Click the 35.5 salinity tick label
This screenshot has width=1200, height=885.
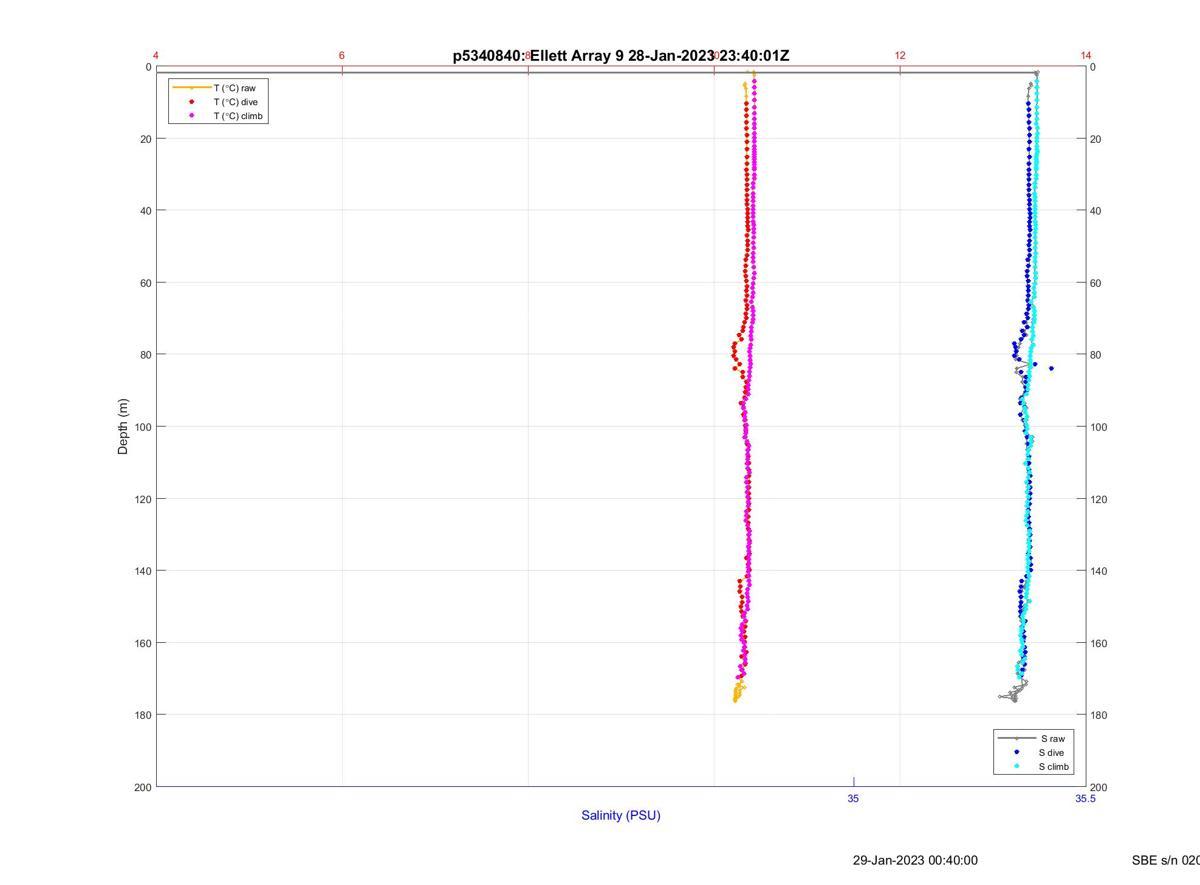pos(1085,798)
